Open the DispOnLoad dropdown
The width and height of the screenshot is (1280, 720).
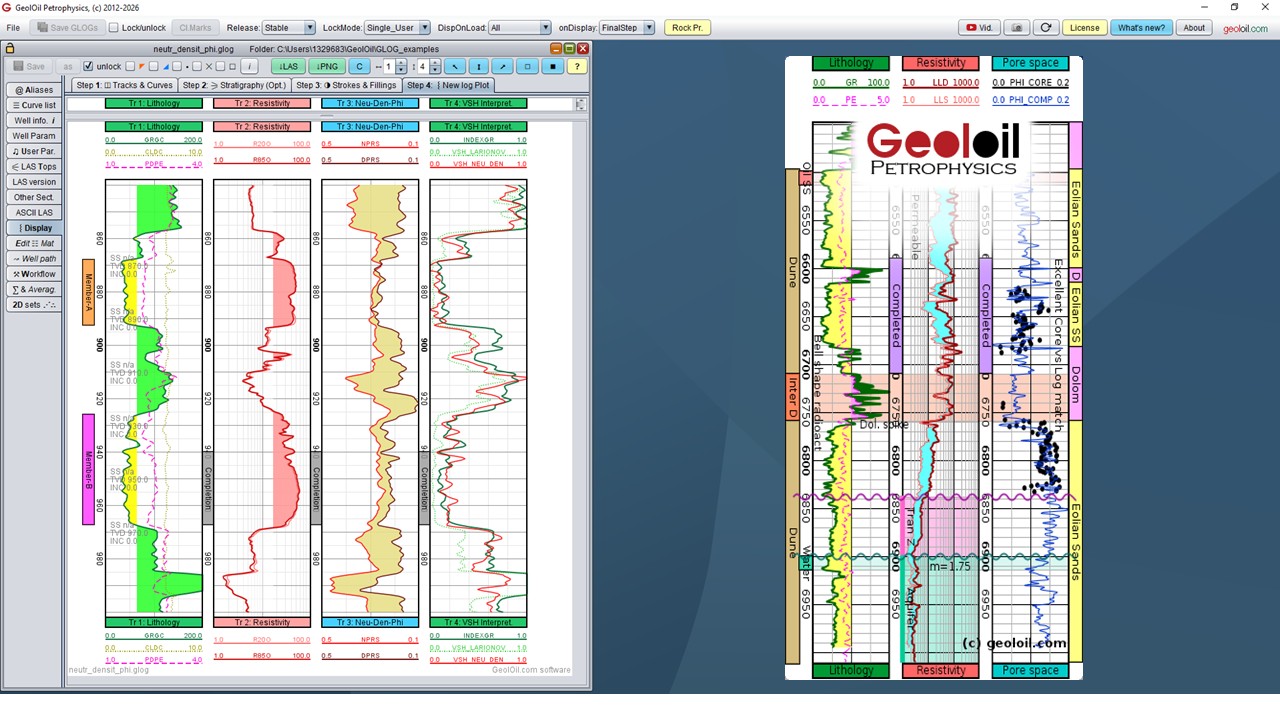point(520,28)
